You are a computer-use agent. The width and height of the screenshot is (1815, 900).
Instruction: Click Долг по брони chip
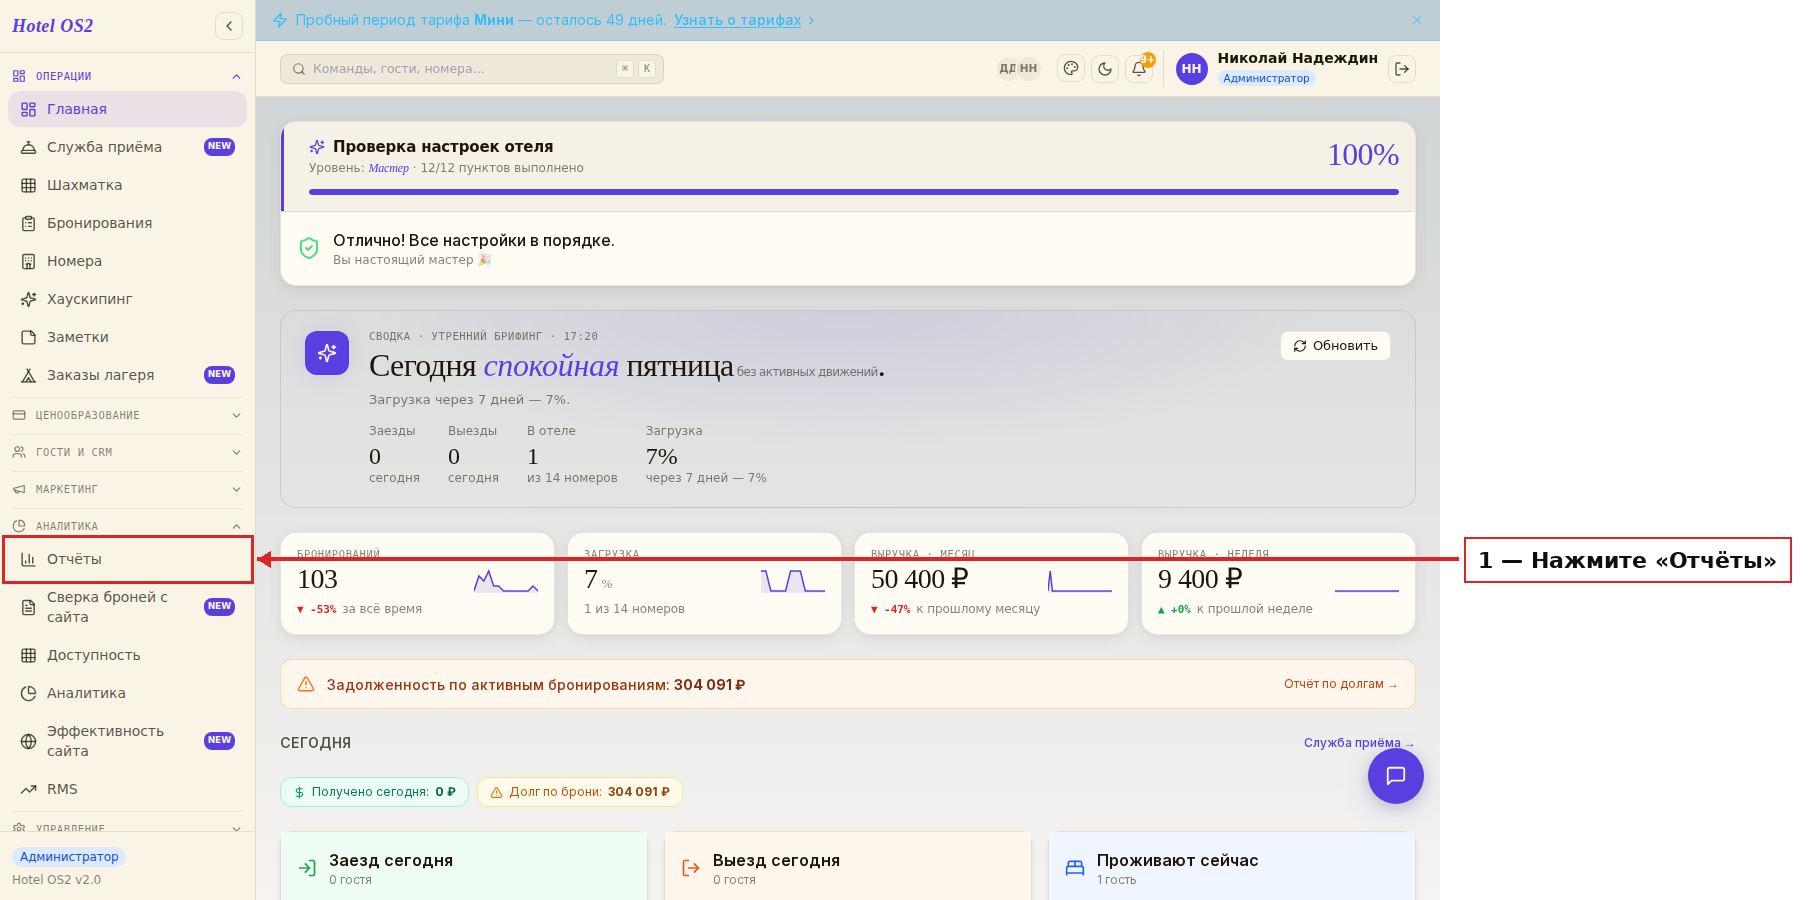click(580, 792)
